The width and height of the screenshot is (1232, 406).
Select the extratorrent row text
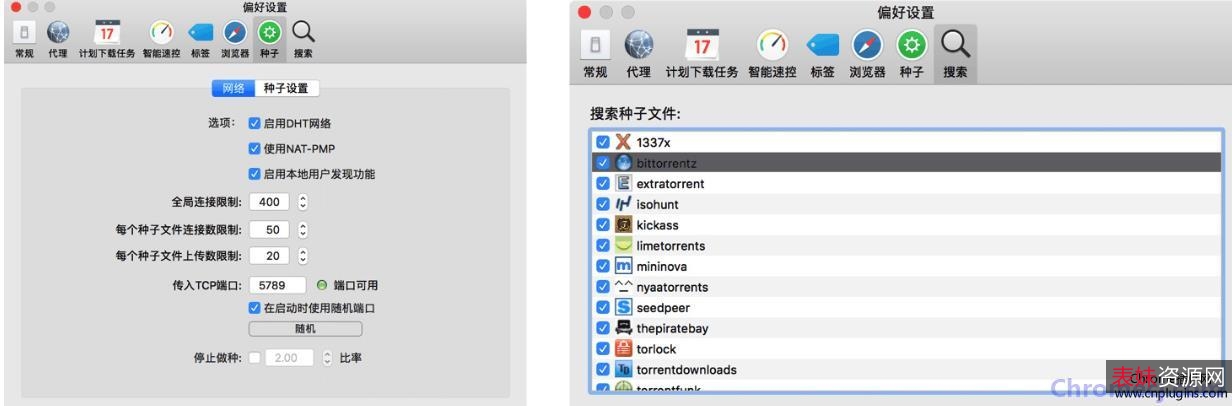[670, 184]
